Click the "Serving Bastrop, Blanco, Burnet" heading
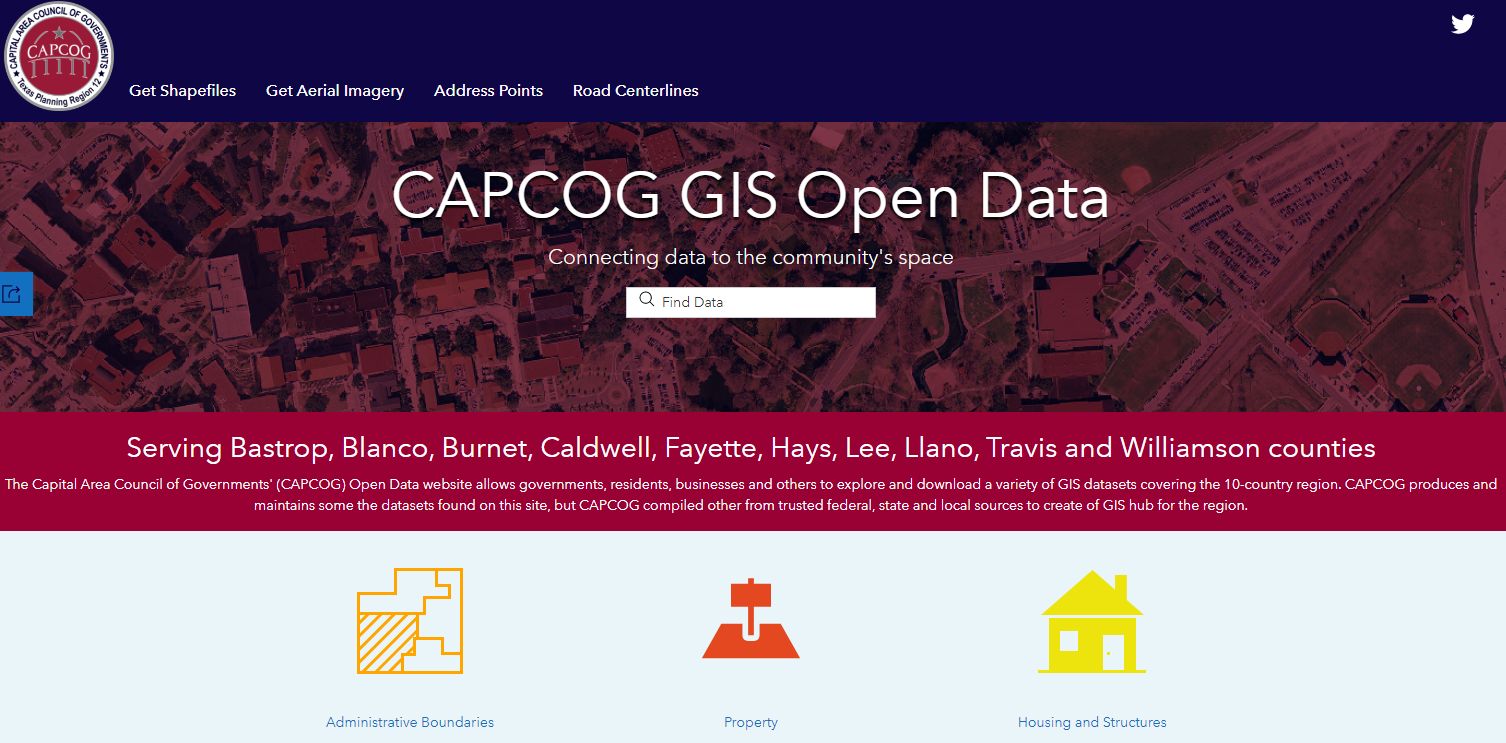Screen dimensions: 1506x743 pos(751,447)
